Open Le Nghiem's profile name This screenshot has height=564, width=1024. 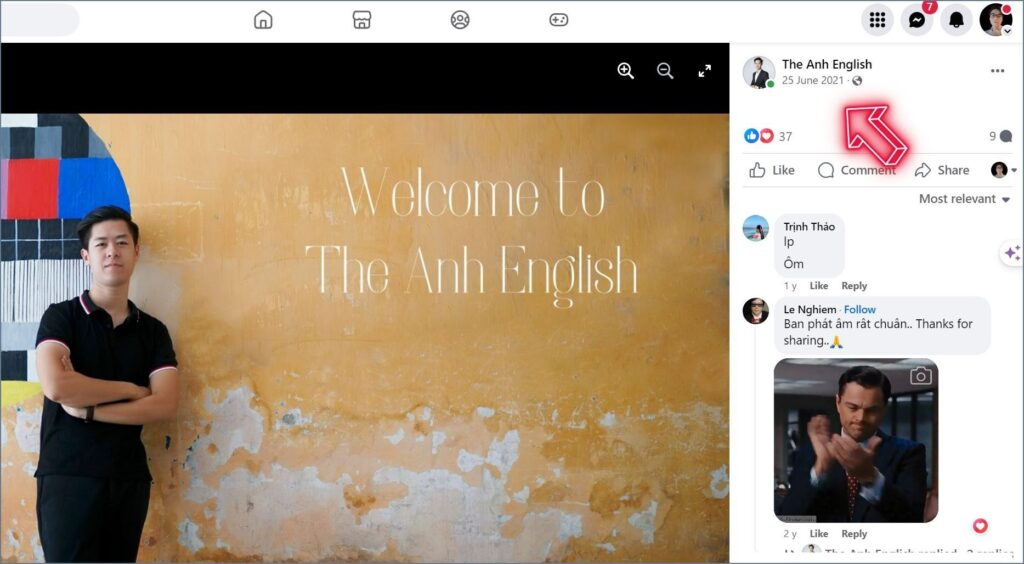click(810, 309)
